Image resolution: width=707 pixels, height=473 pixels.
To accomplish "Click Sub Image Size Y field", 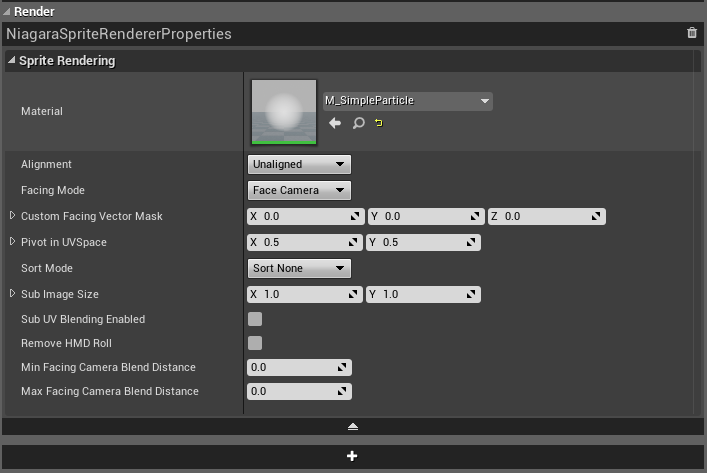I will [423, 294].
